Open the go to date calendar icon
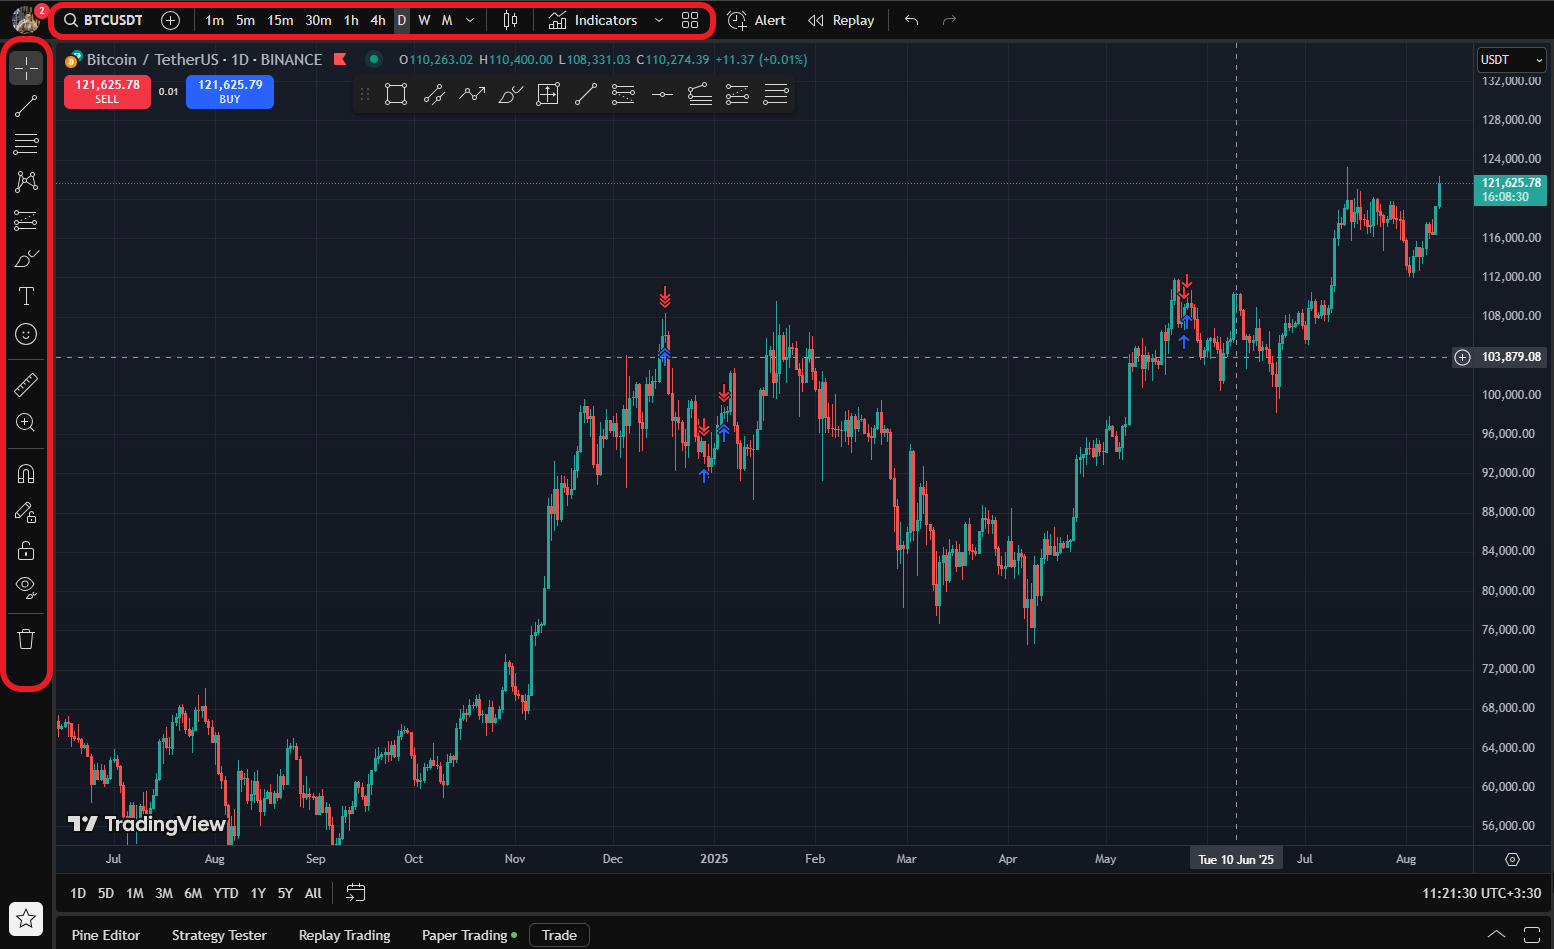 click(356, 893)
